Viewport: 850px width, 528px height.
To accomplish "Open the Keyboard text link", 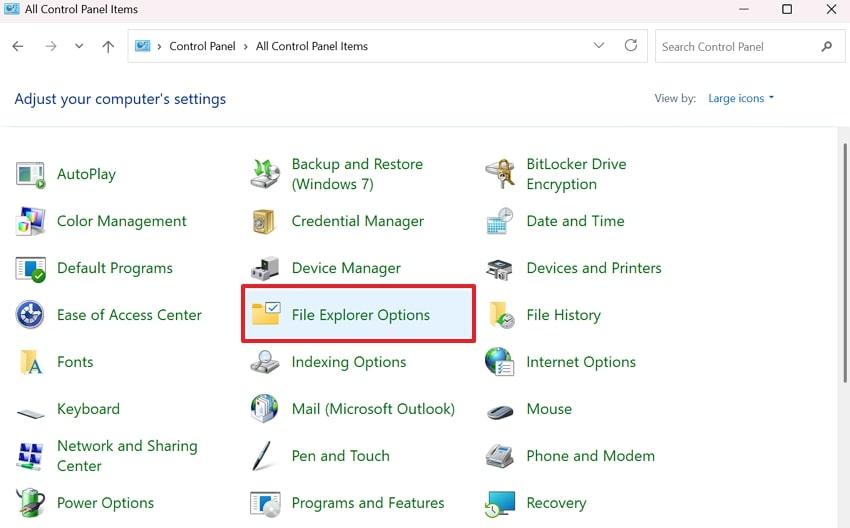I will 88,409.
